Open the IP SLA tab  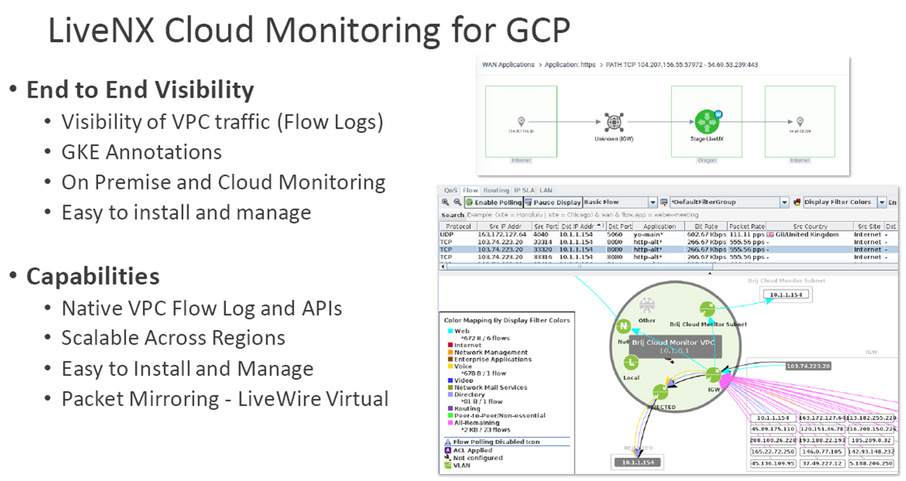point(524,190)
